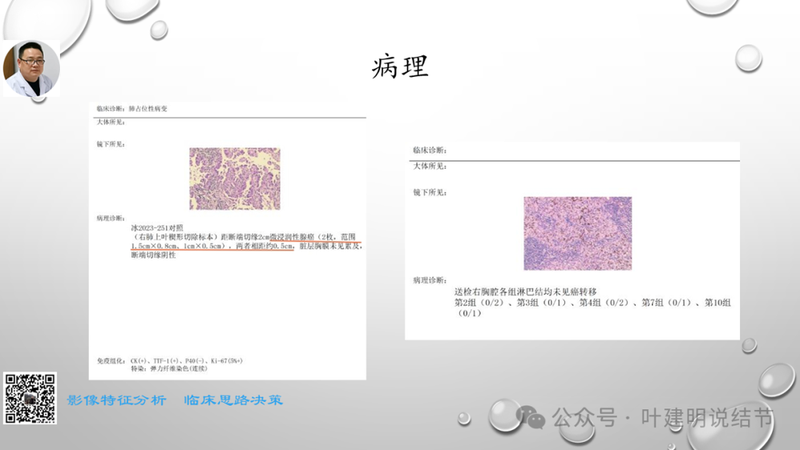Click the 临床诊断: 肺占位性病变 header in left report
The width and height of the screenshot is (800, 450).
point(138,107)
